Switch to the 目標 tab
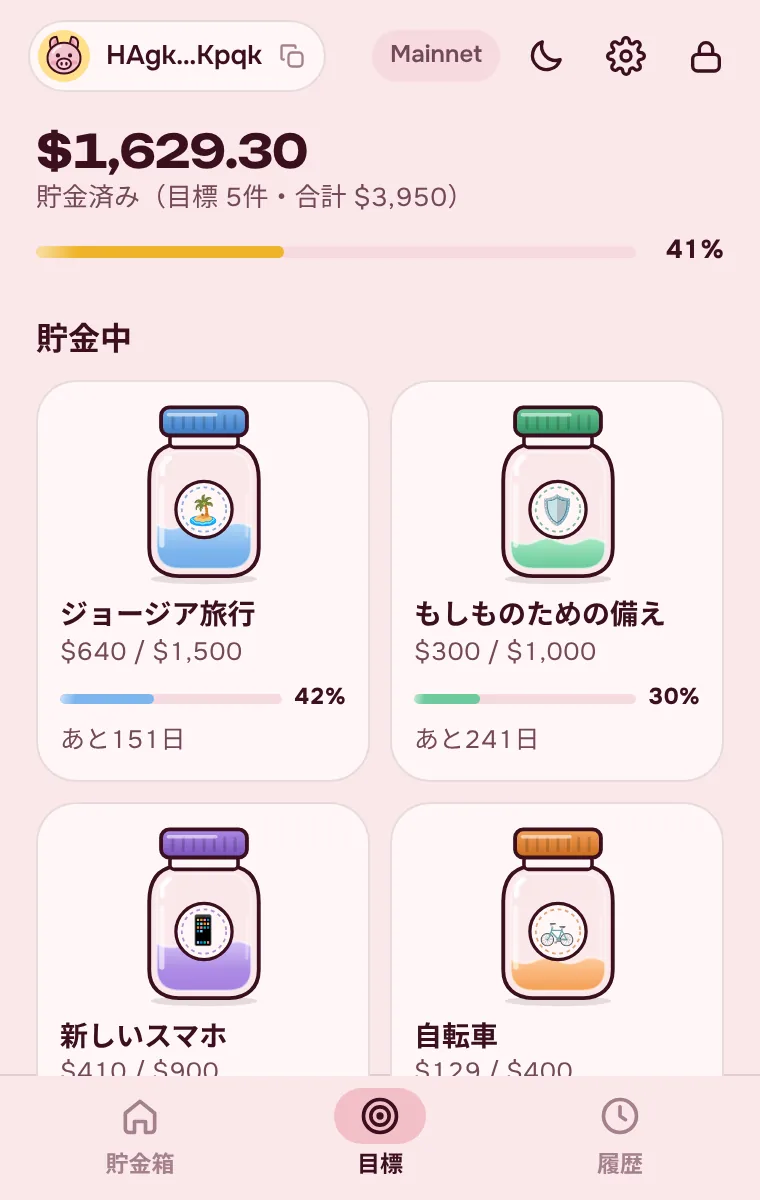Screen dimensions: 760x1200 click(380, 1137)
